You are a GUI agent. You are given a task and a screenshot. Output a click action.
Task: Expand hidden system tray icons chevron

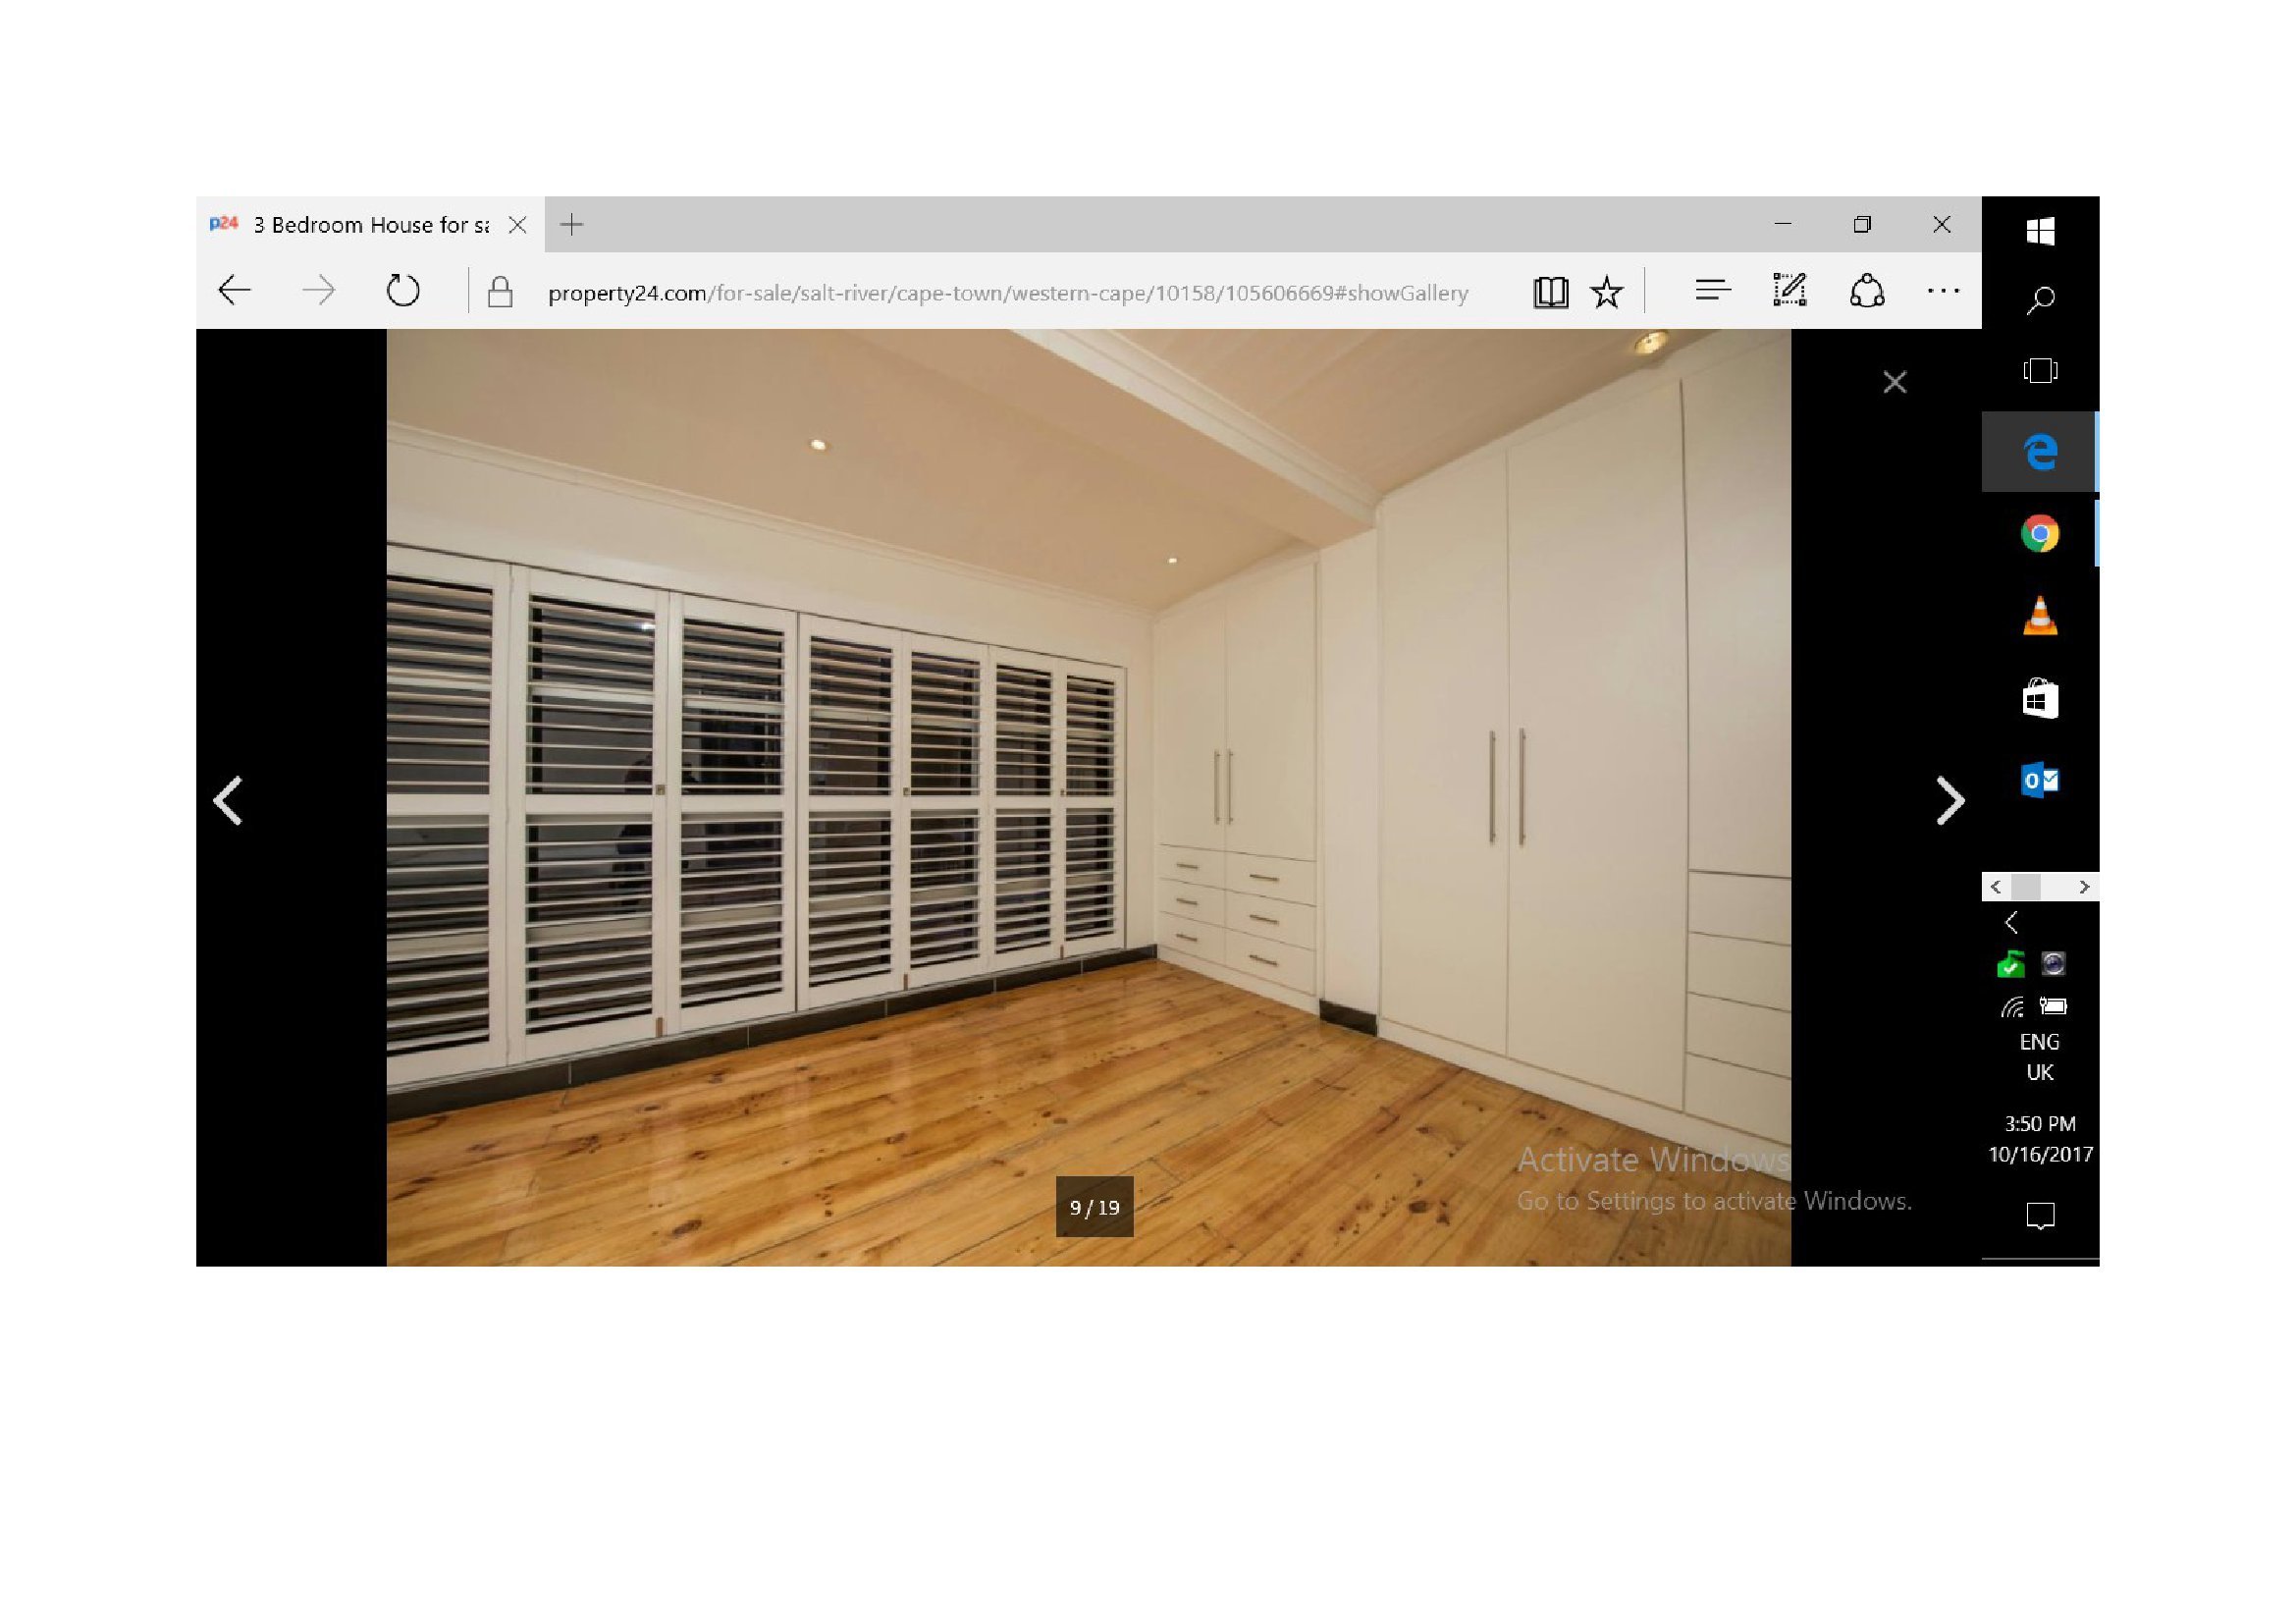click(2012, 922)
